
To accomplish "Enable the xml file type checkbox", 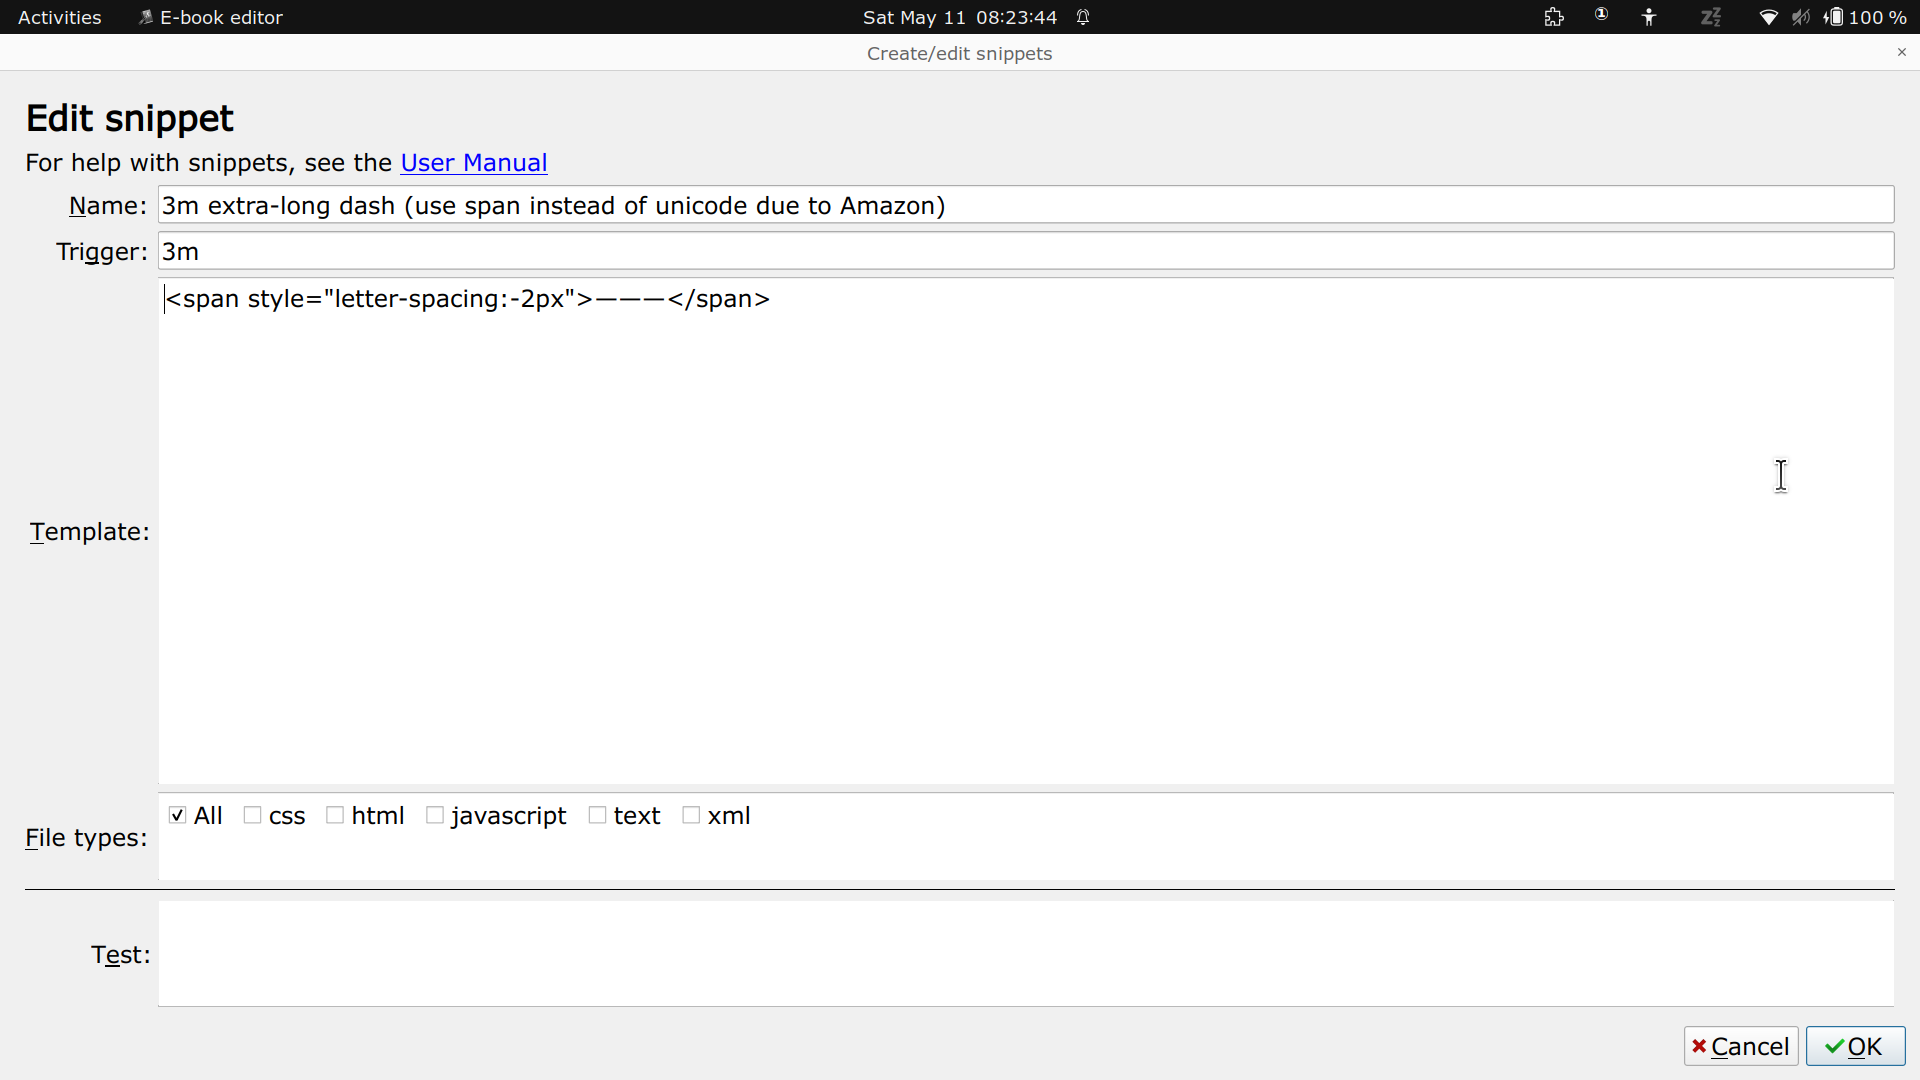I will (691, 816).
